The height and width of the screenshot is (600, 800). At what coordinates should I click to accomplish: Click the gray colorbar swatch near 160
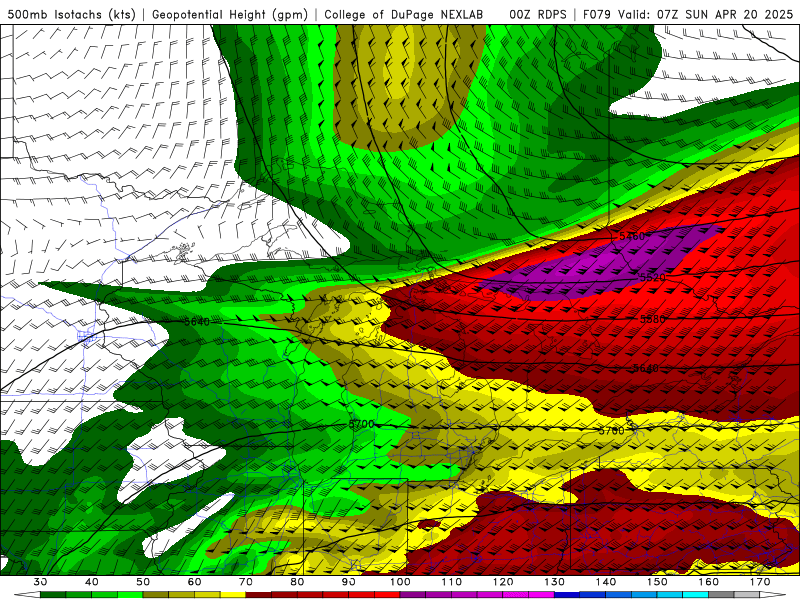[x=721, y=595]
